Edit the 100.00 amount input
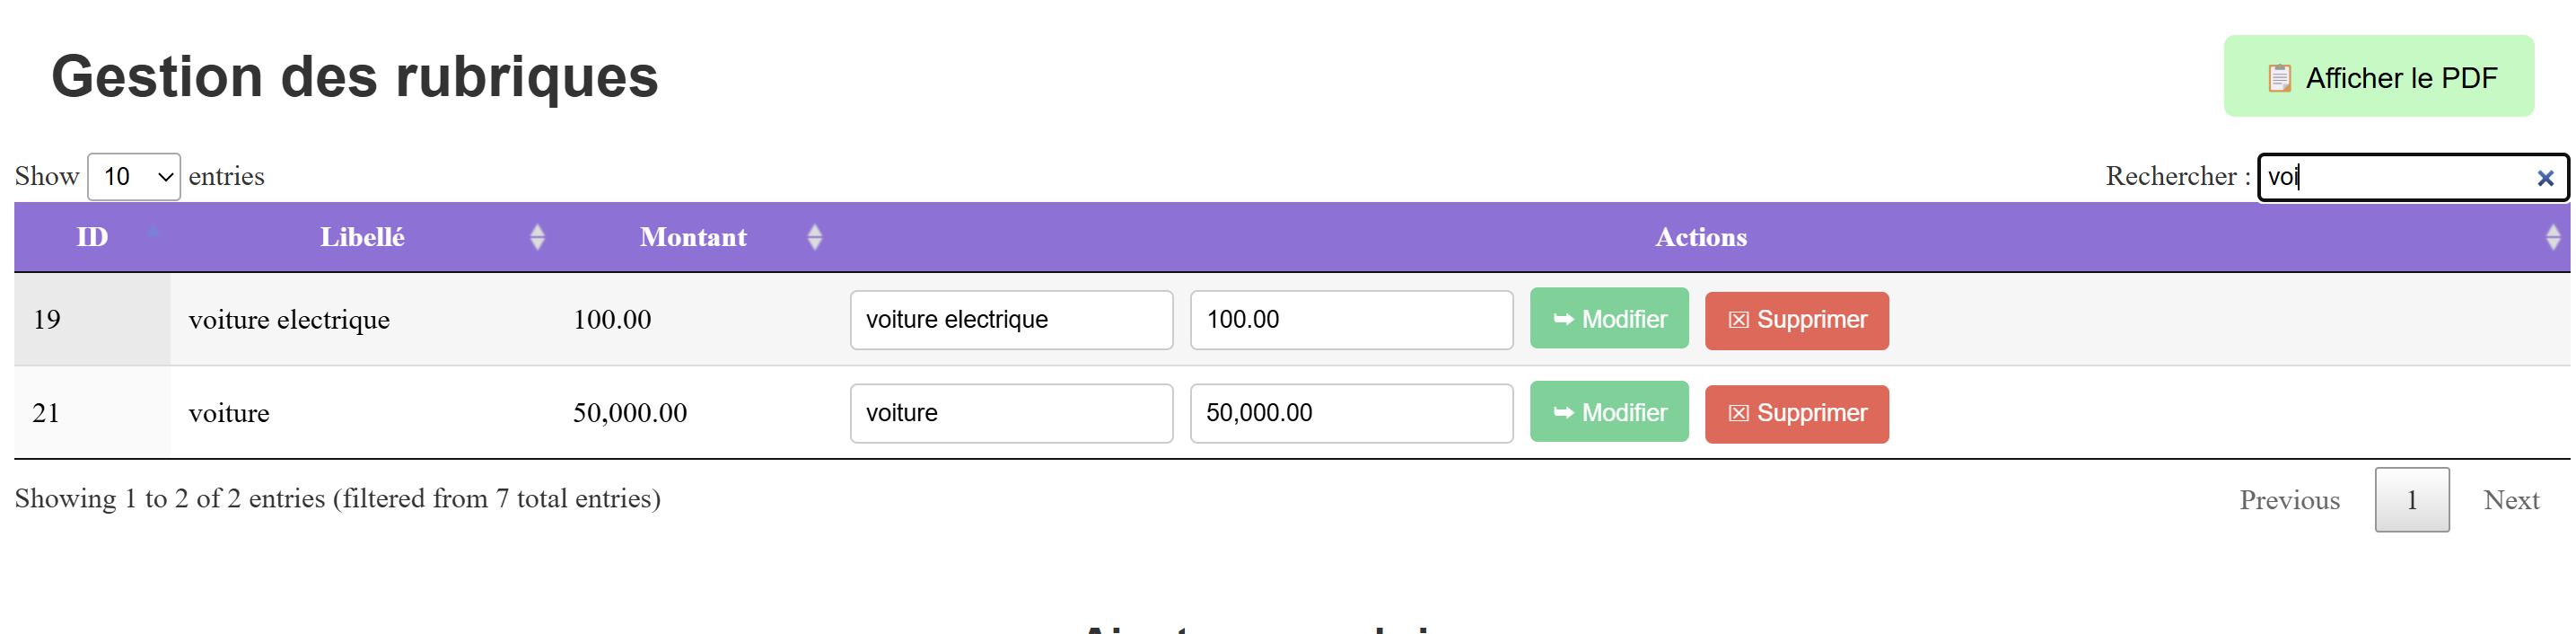 pyautogui.click(x=1350, y=319)
